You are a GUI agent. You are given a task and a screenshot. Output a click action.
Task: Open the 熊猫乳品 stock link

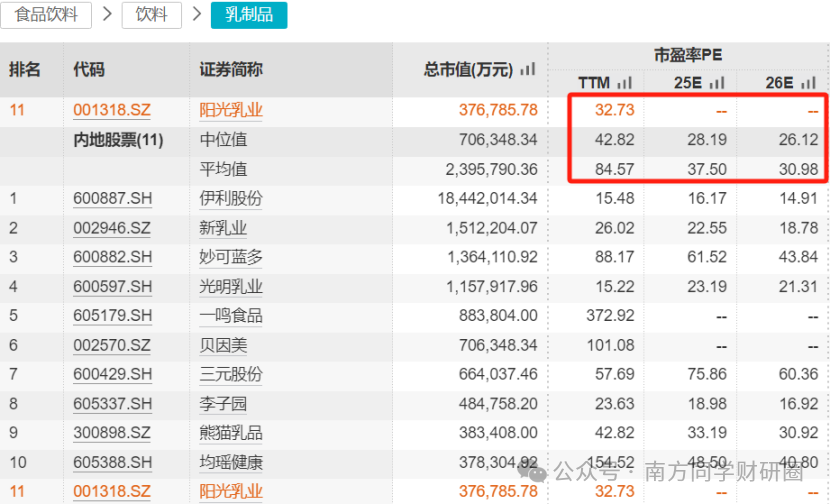pos(231,433)
